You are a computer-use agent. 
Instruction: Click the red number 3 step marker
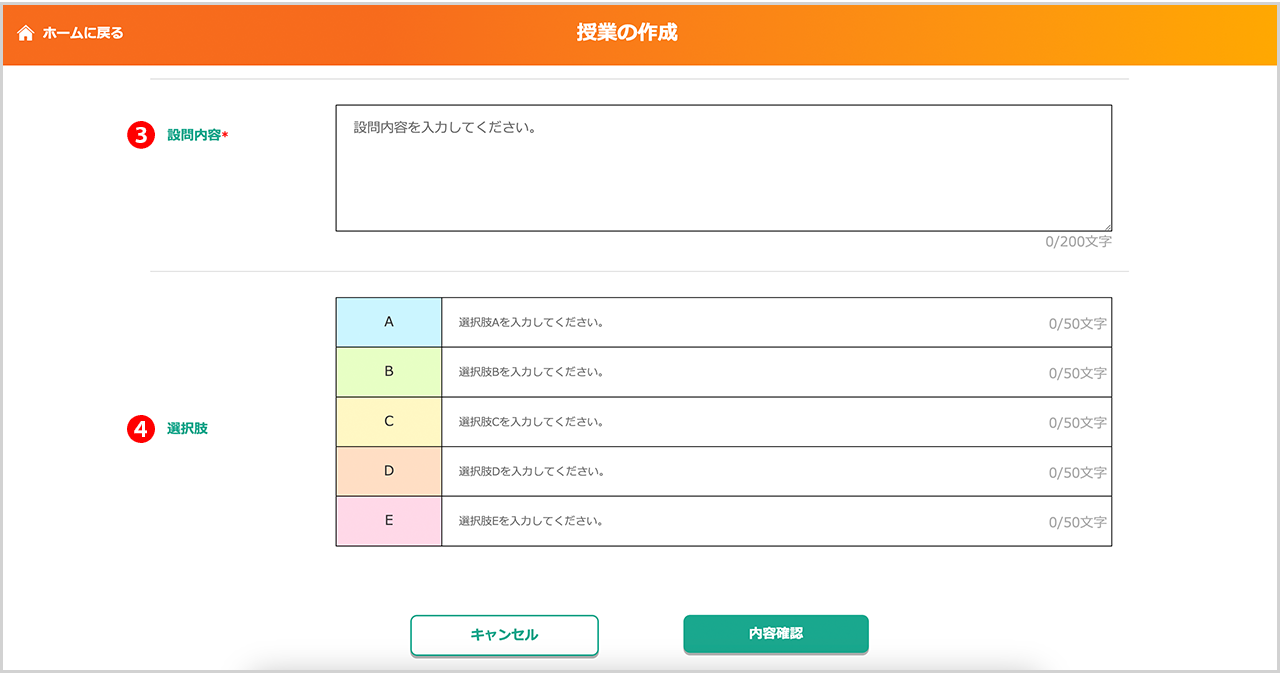pos(141,135)
